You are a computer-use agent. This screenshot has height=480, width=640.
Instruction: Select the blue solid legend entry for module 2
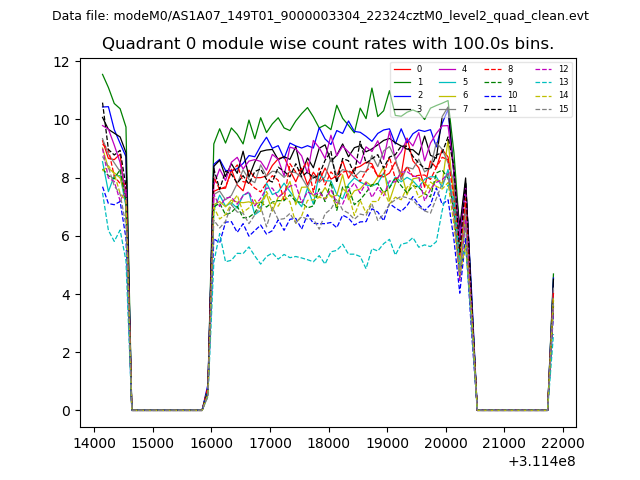coord(409,95)
